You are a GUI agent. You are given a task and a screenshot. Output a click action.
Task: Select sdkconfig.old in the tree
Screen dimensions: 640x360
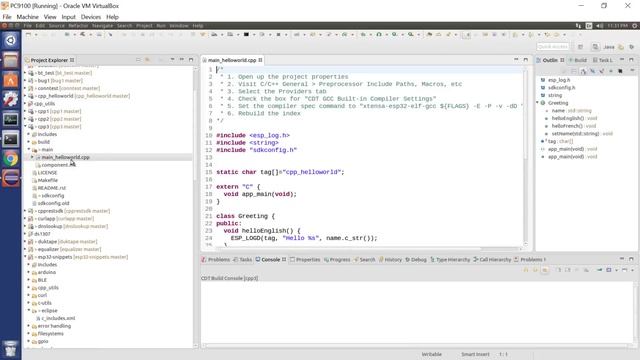pyautogui.click(x=53, y=203)
